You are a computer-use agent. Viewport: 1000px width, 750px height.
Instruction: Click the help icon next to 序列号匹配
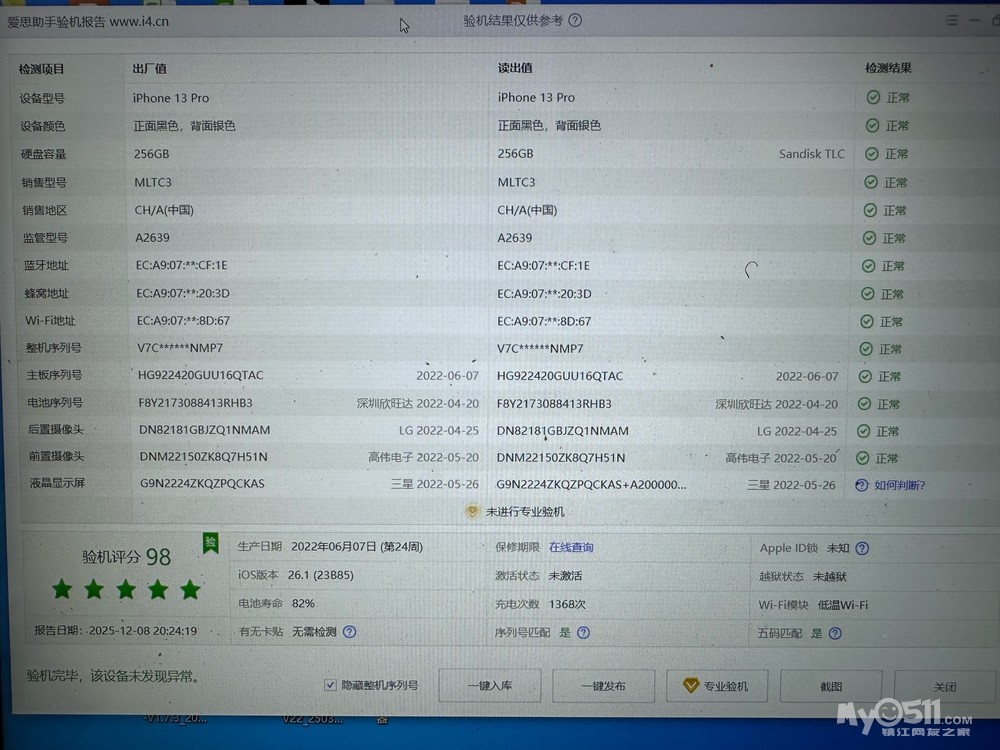click(x=583, y=633)
